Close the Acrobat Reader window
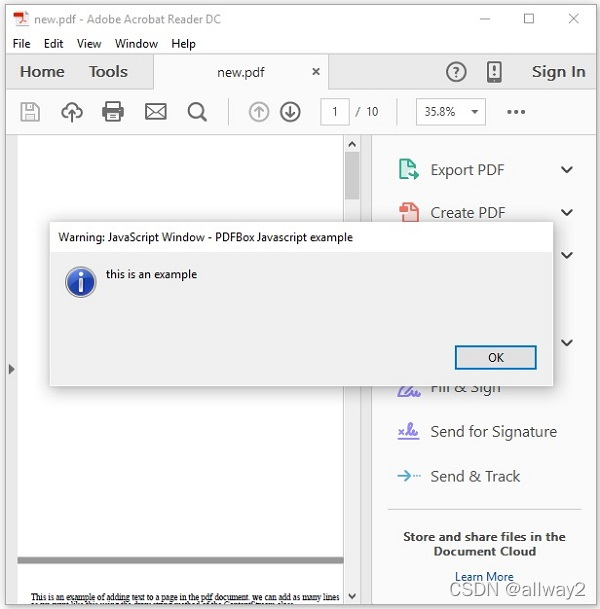 coord(574,19)
